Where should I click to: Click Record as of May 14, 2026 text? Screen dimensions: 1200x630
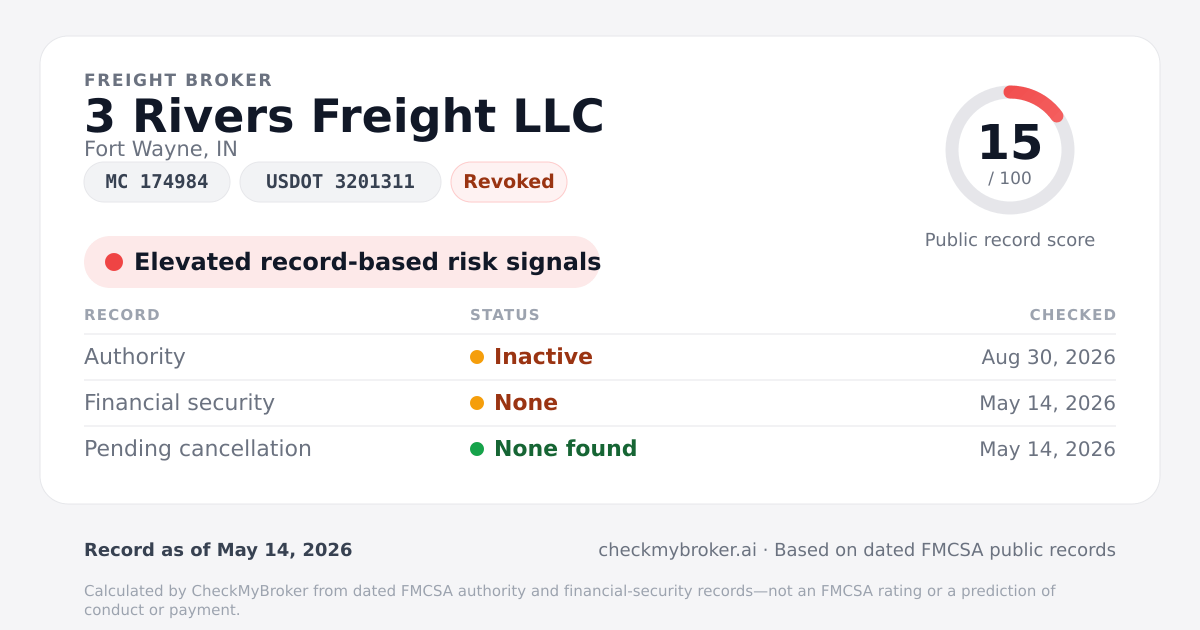pyautogui.click(x=218, y=550)
